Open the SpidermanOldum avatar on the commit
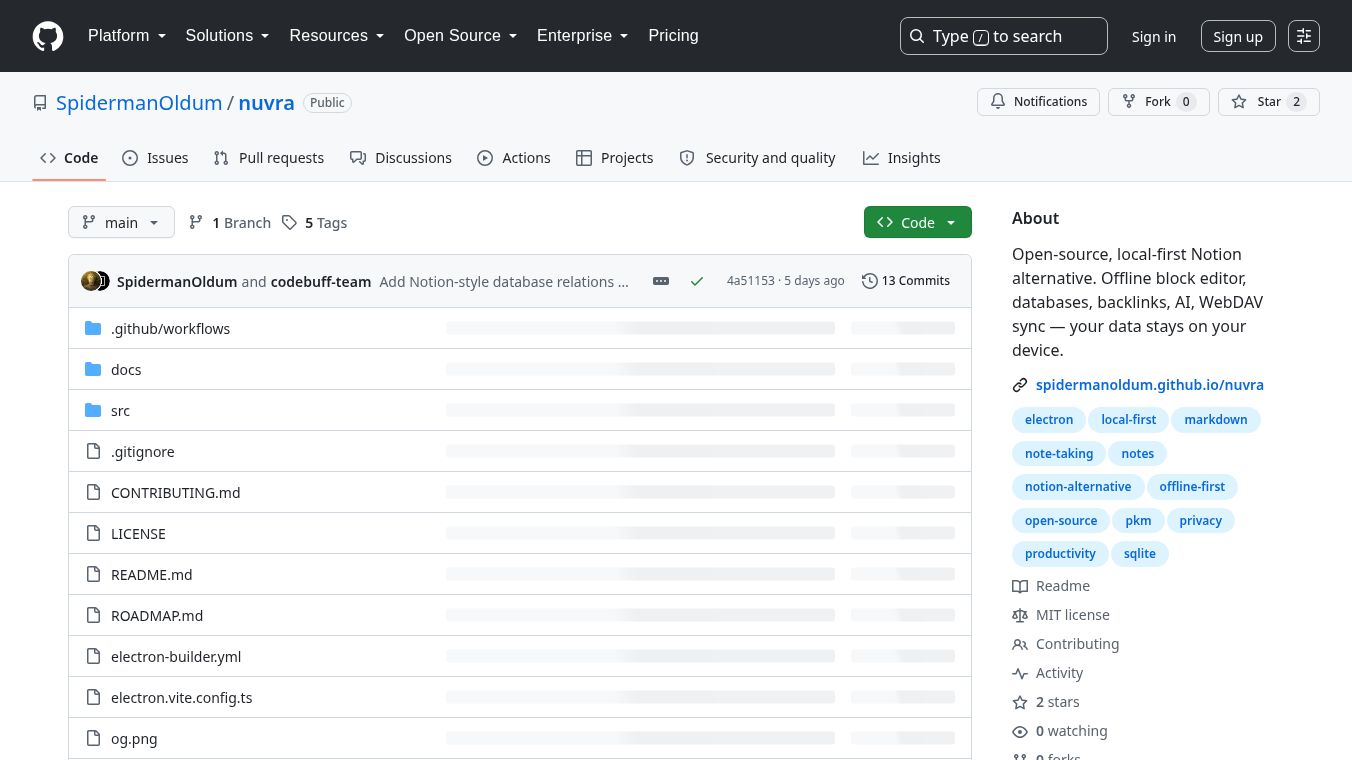 tap(90, 281)
